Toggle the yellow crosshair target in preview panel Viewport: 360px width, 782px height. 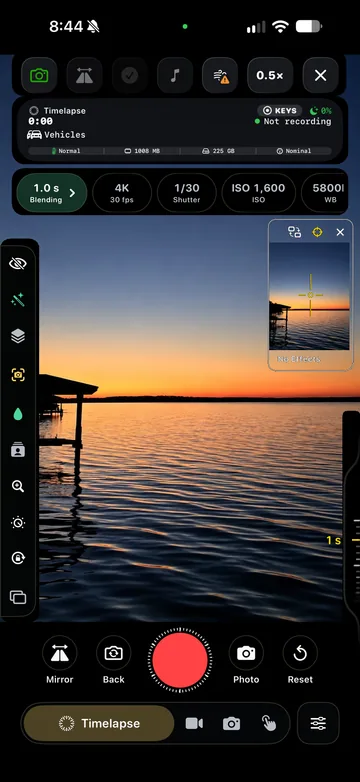coord(317,232)
